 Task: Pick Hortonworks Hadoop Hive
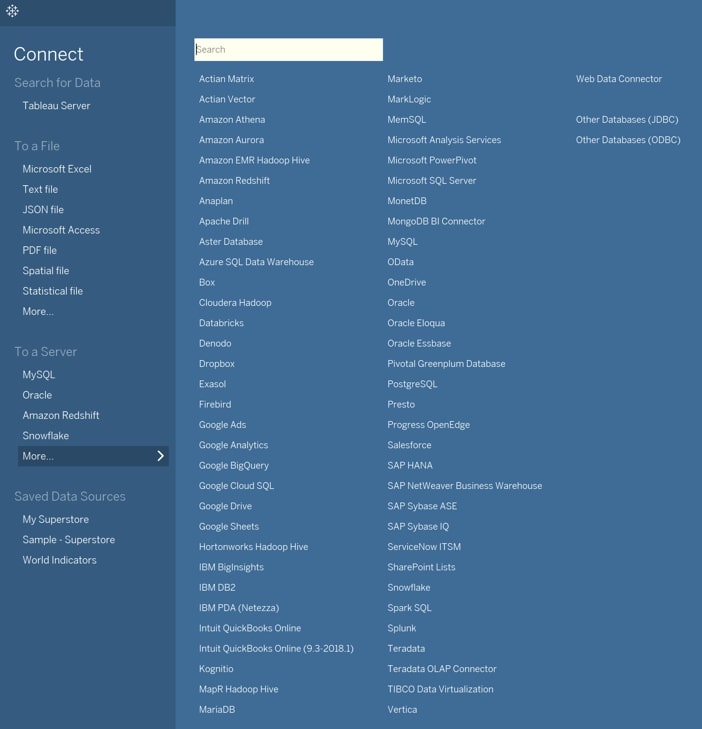pos(253,547)
